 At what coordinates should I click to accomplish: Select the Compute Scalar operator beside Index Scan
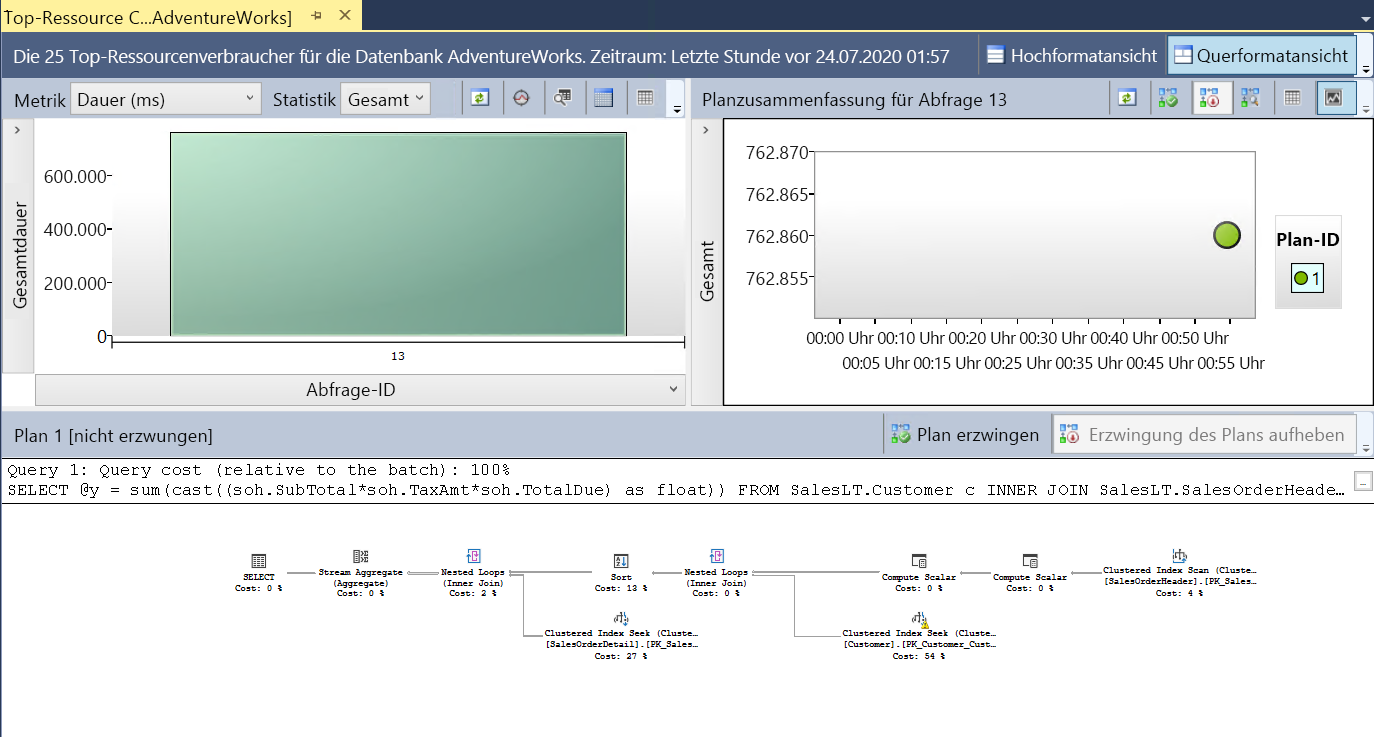[1030, 573]
